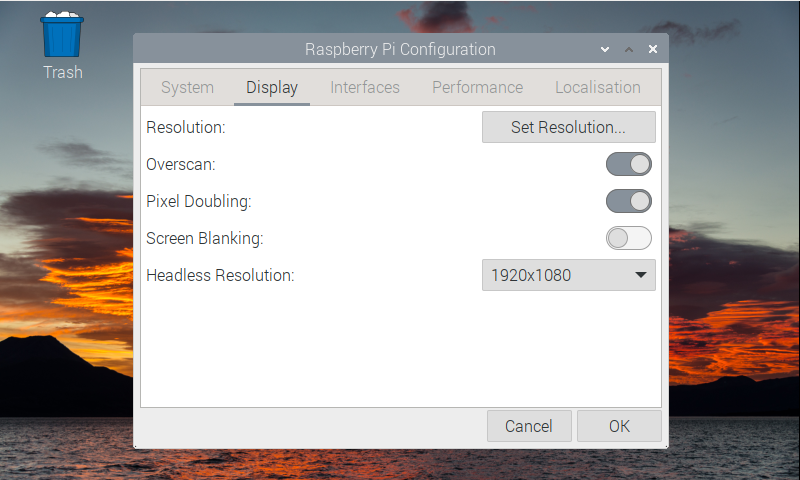Click the Set Resolution... button

coord(568,127)
